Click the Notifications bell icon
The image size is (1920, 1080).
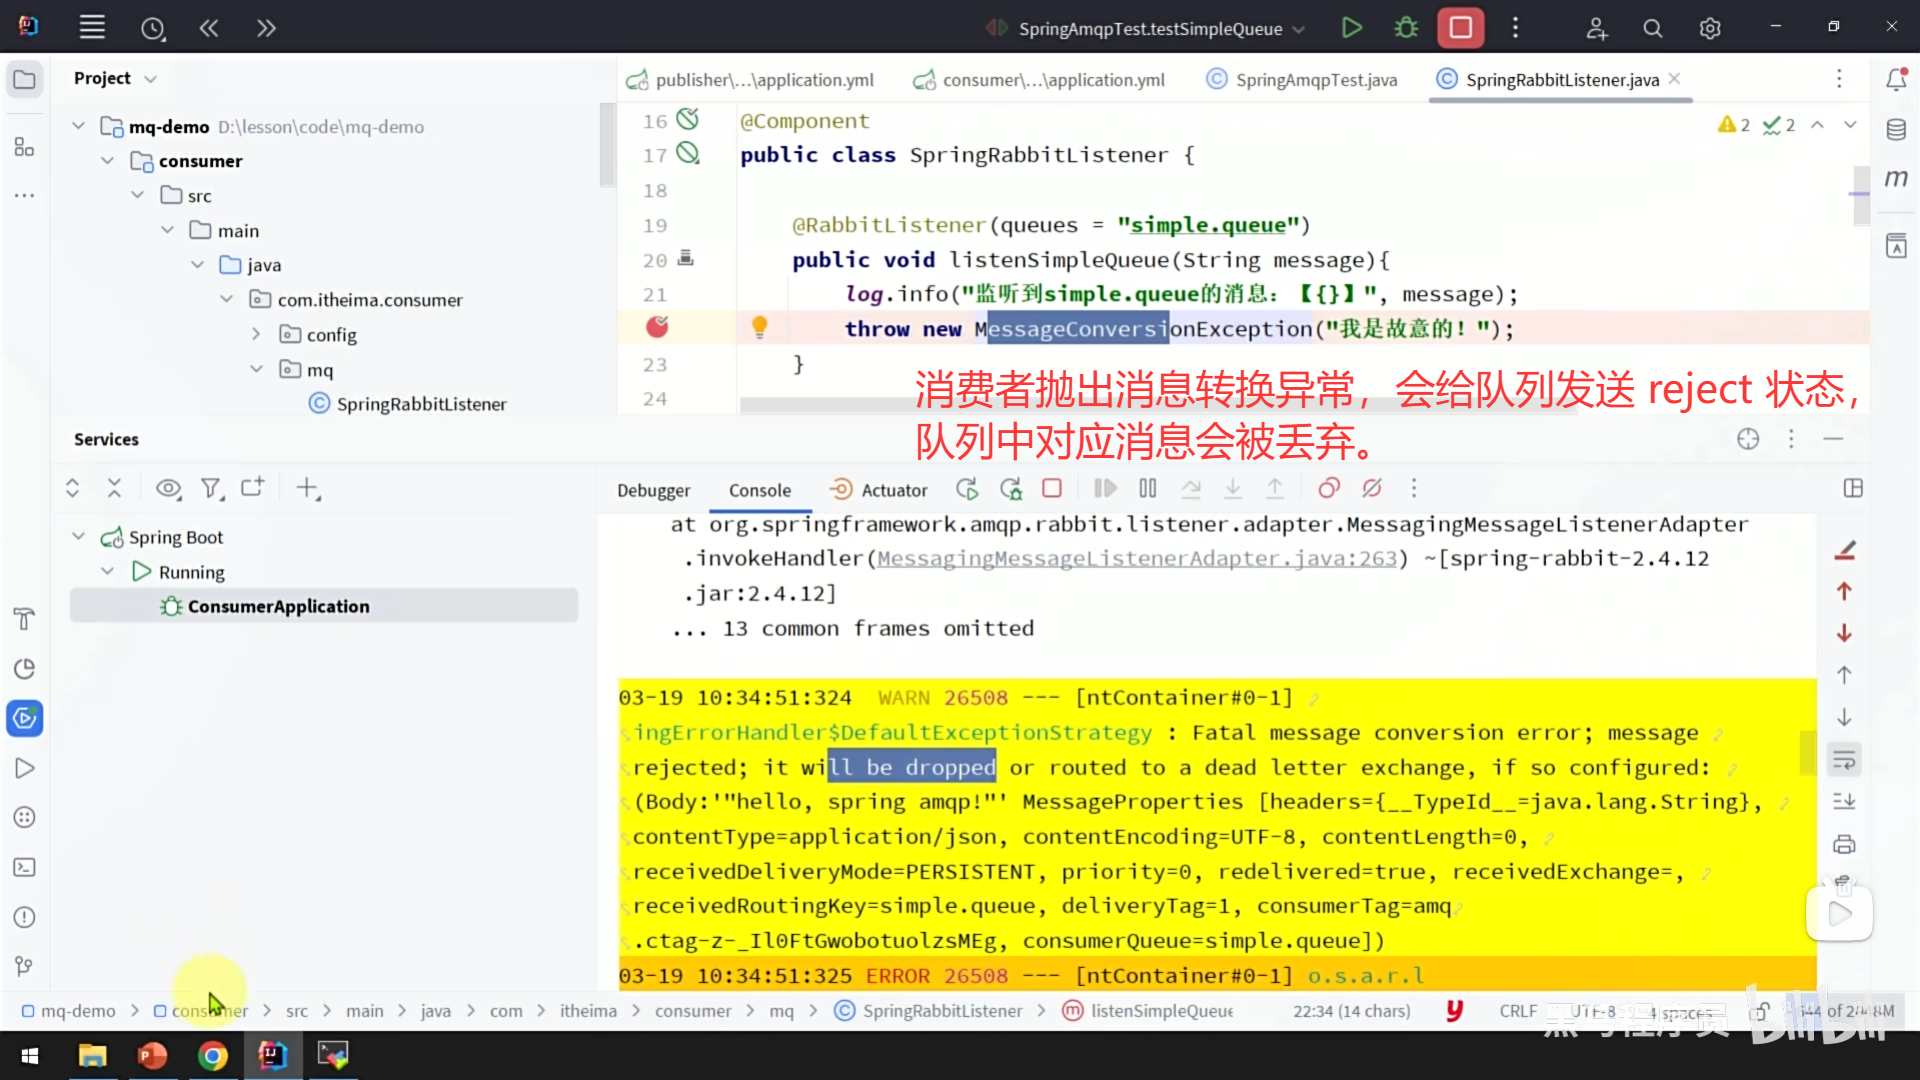click(x=1896, y=79)
